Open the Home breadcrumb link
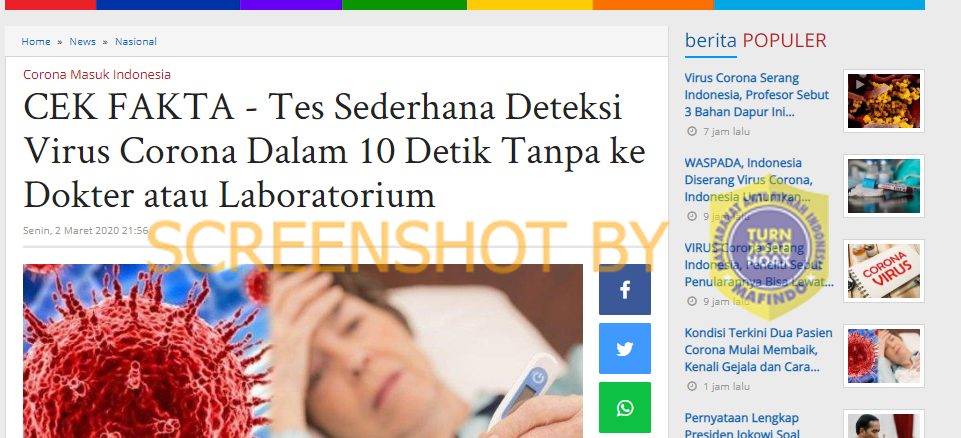The height and width of the screenshot is (438, 961). tap(36, 42)
